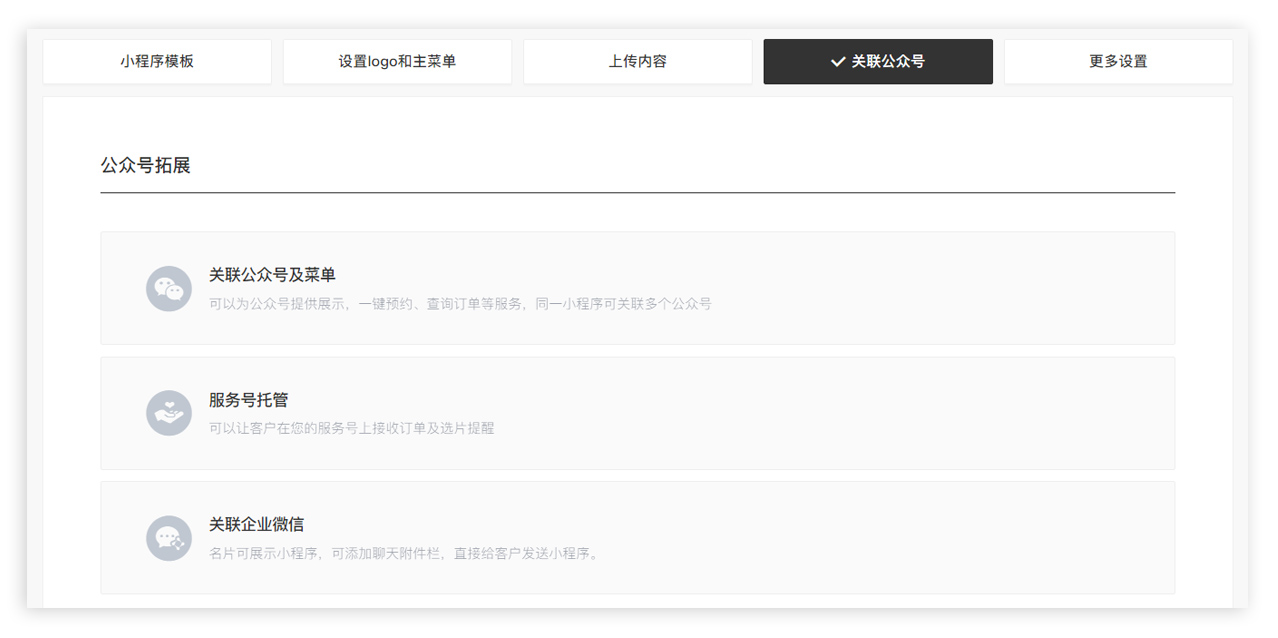Click the chat icon for 关联企业微信

[x=168, y=538]
